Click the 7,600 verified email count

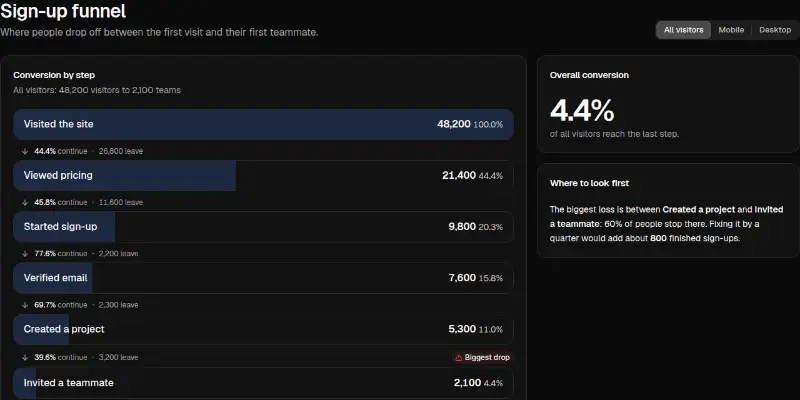click(462, 278)
